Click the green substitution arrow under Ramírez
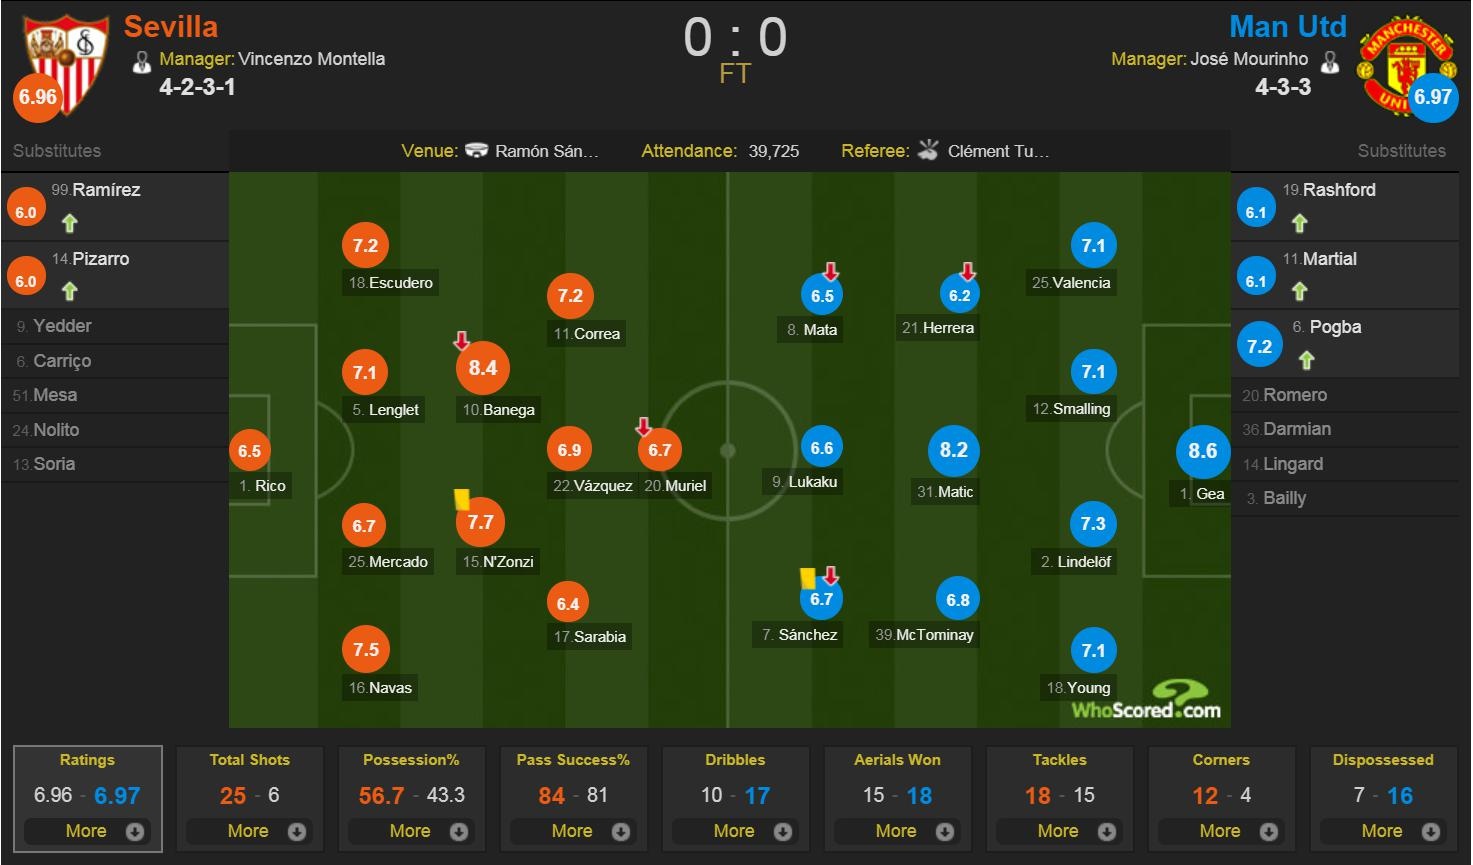The height and width of the screenshot is (865, 1473). coord(68,223)
